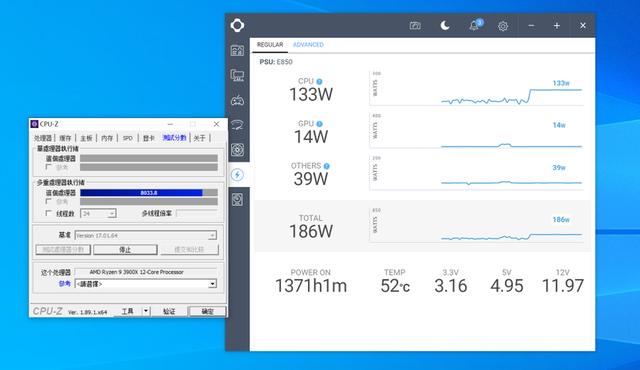640x370 pixels.
Task: Click the lightning power icon in sidebar
Action: 238,175
